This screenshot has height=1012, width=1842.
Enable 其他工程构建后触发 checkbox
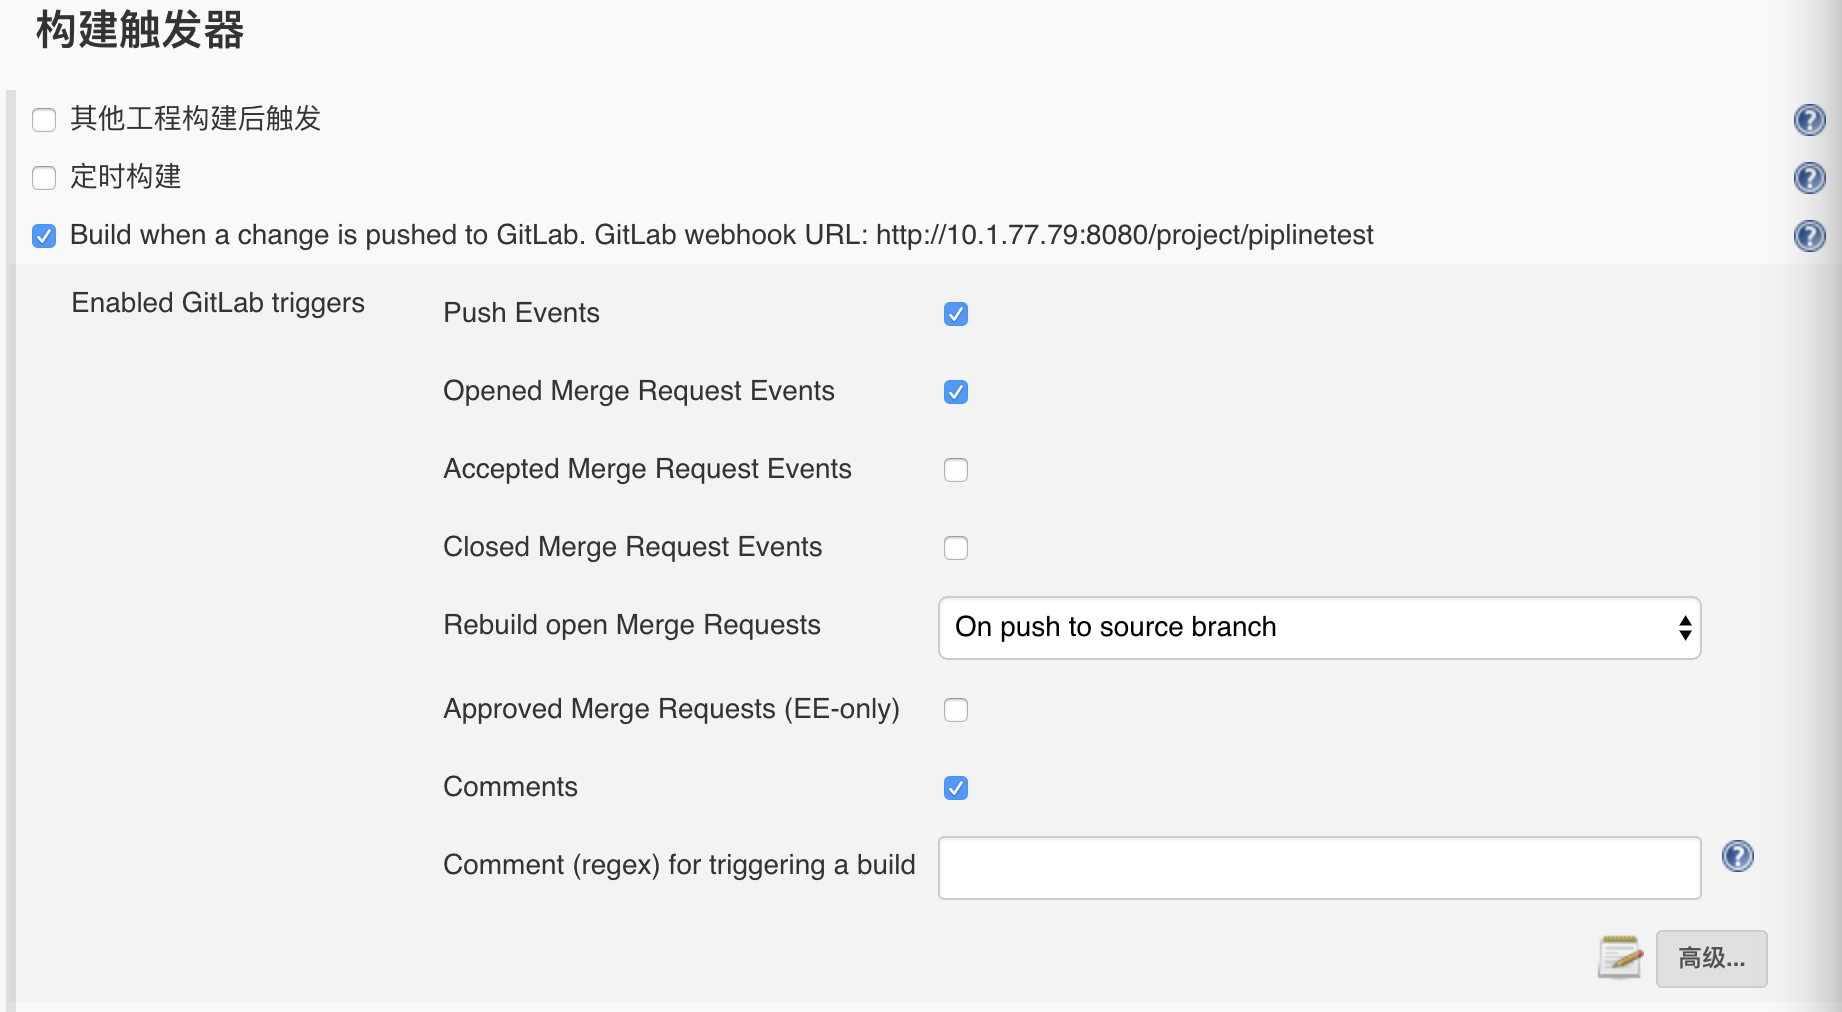44,120
